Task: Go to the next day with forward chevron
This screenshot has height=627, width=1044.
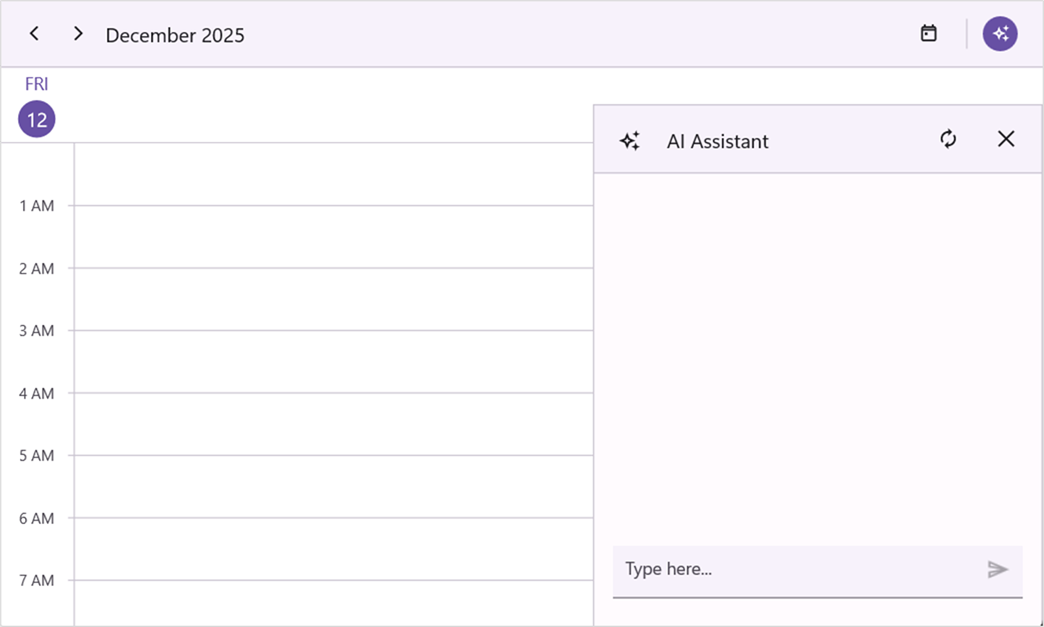Action: (78, 33)
